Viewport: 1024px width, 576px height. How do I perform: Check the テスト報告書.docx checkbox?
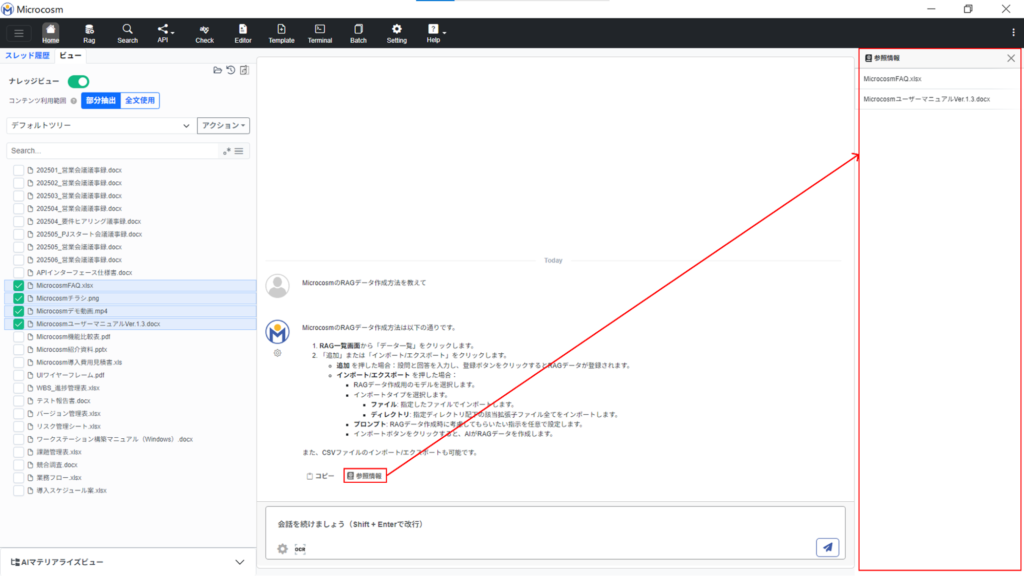tap(18, 401)
